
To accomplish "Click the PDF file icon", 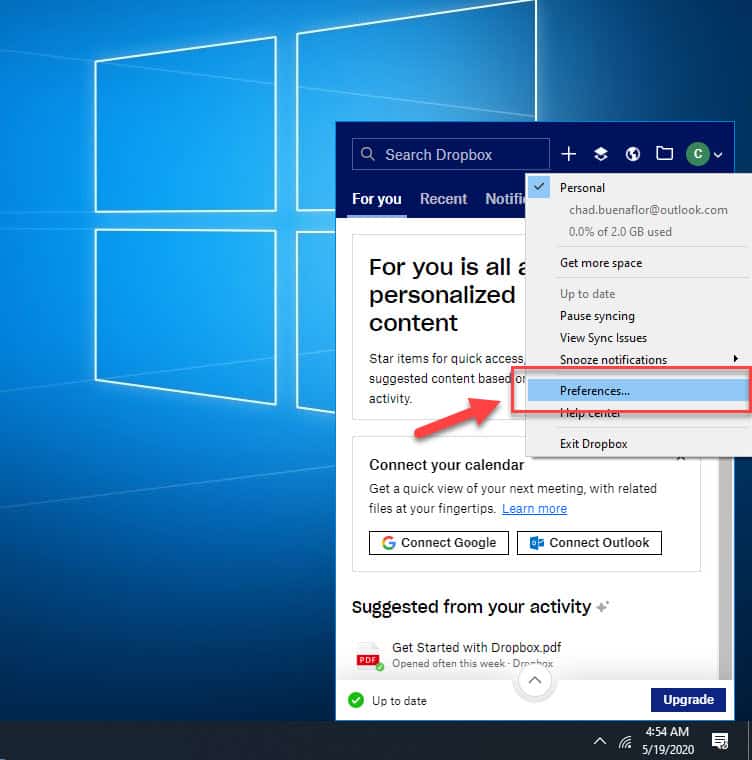I will (368, 656).
